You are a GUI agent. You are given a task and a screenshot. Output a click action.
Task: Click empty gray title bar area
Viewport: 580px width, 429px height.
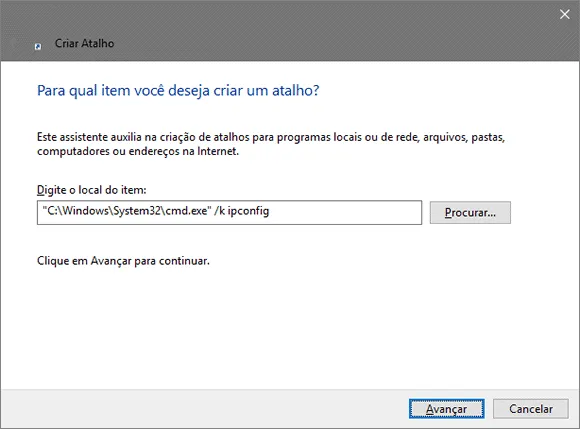296,30
